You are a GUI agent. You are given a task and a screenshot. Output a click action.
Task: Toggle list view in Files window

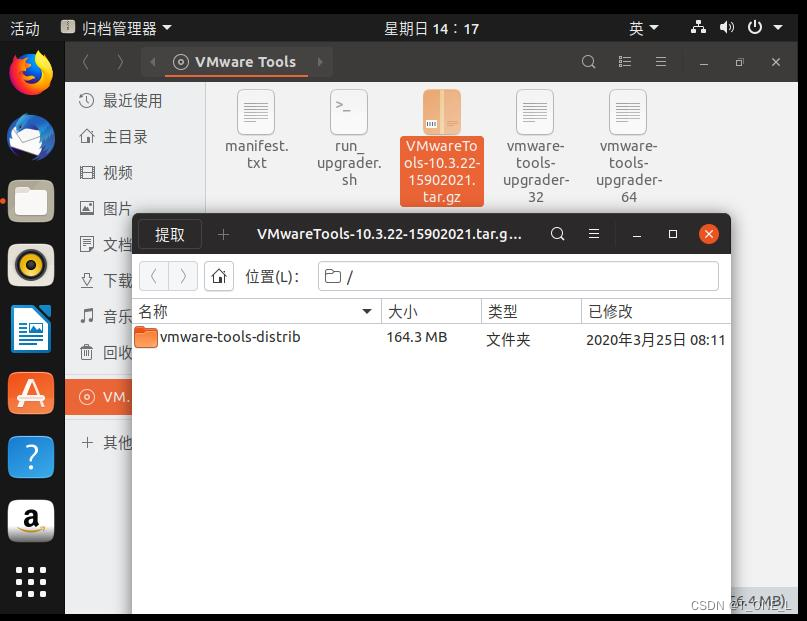624,62
